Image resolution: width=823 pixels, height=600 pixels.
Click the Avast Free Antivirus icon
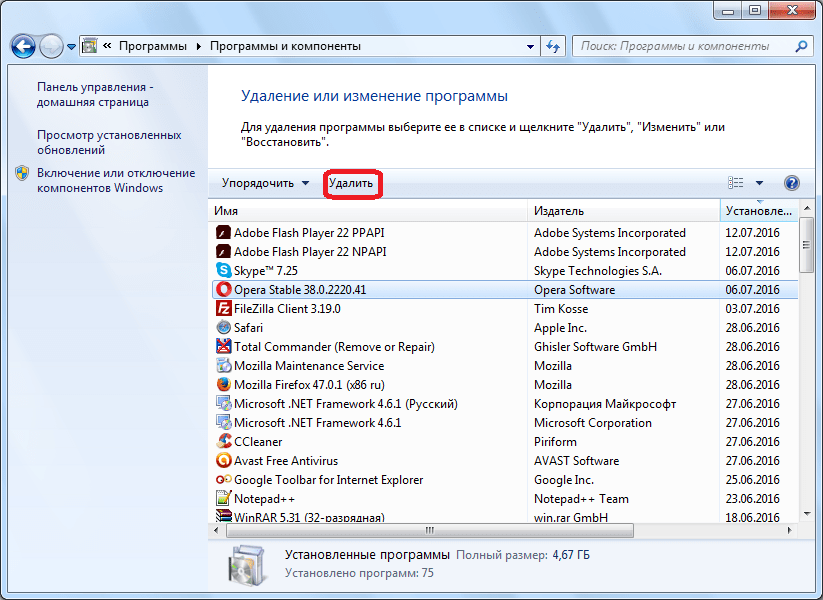click(x=224, y=460)
